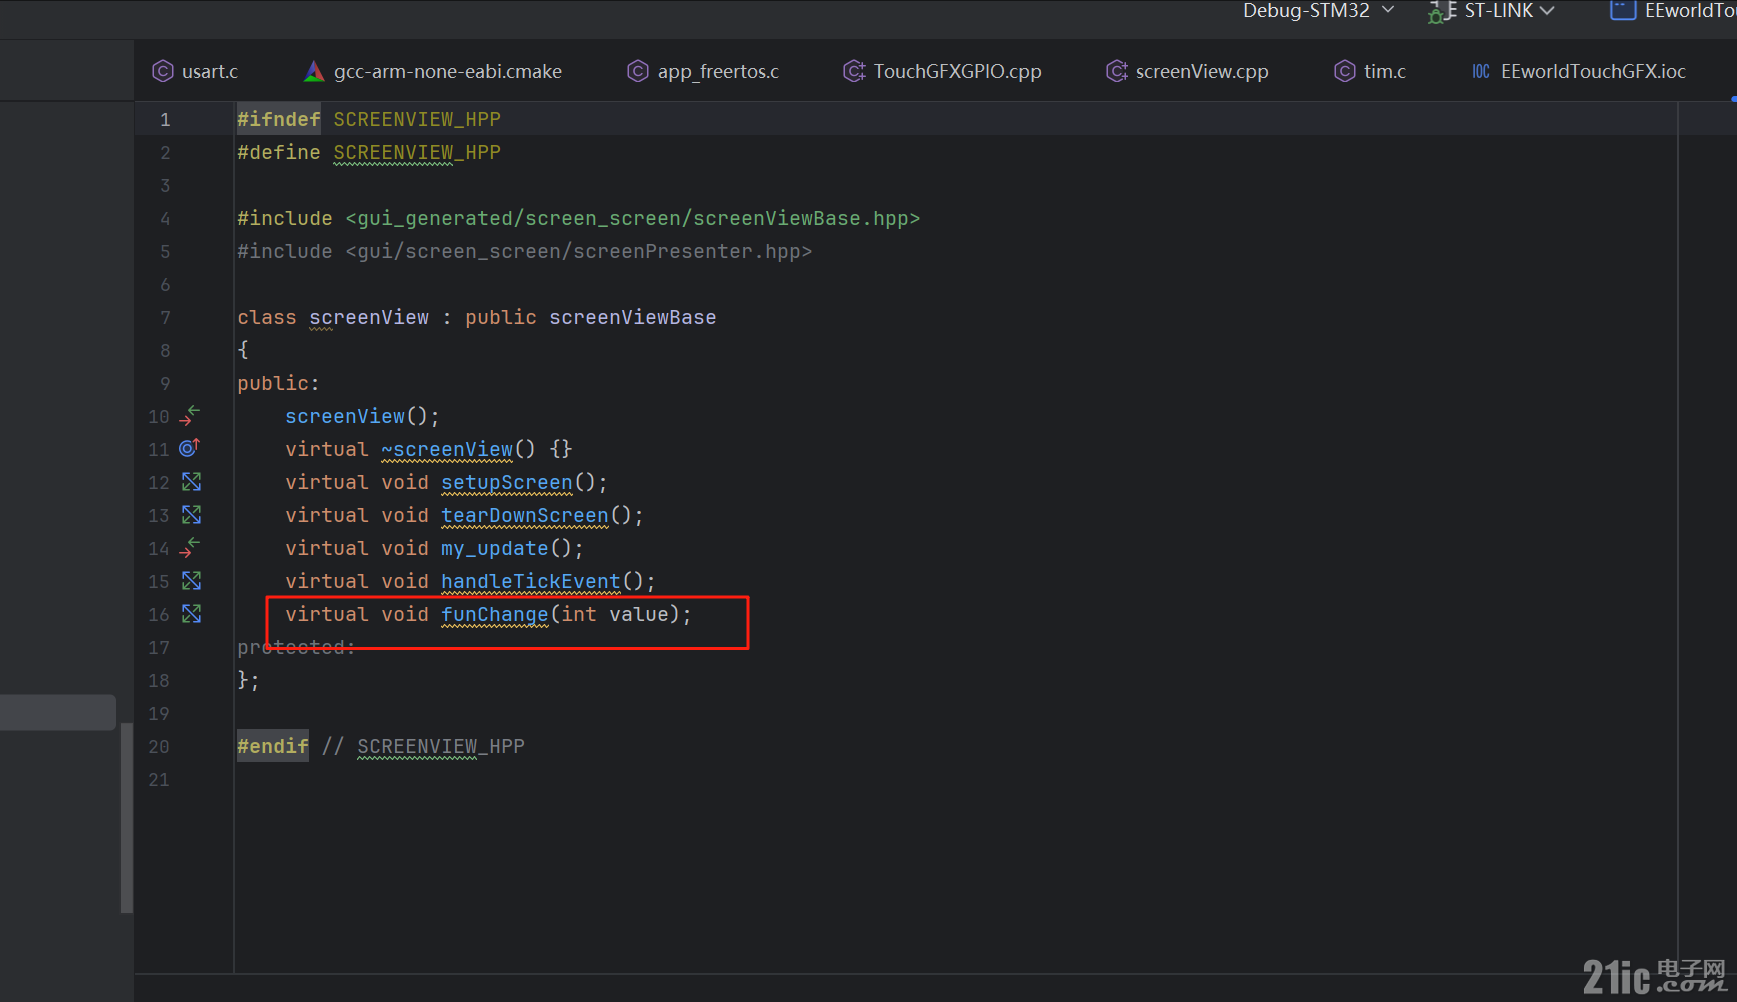Click the gutter icon beside handleTickEvent line 15
Screen dimensions: 1737x1002
pos(192,581)
